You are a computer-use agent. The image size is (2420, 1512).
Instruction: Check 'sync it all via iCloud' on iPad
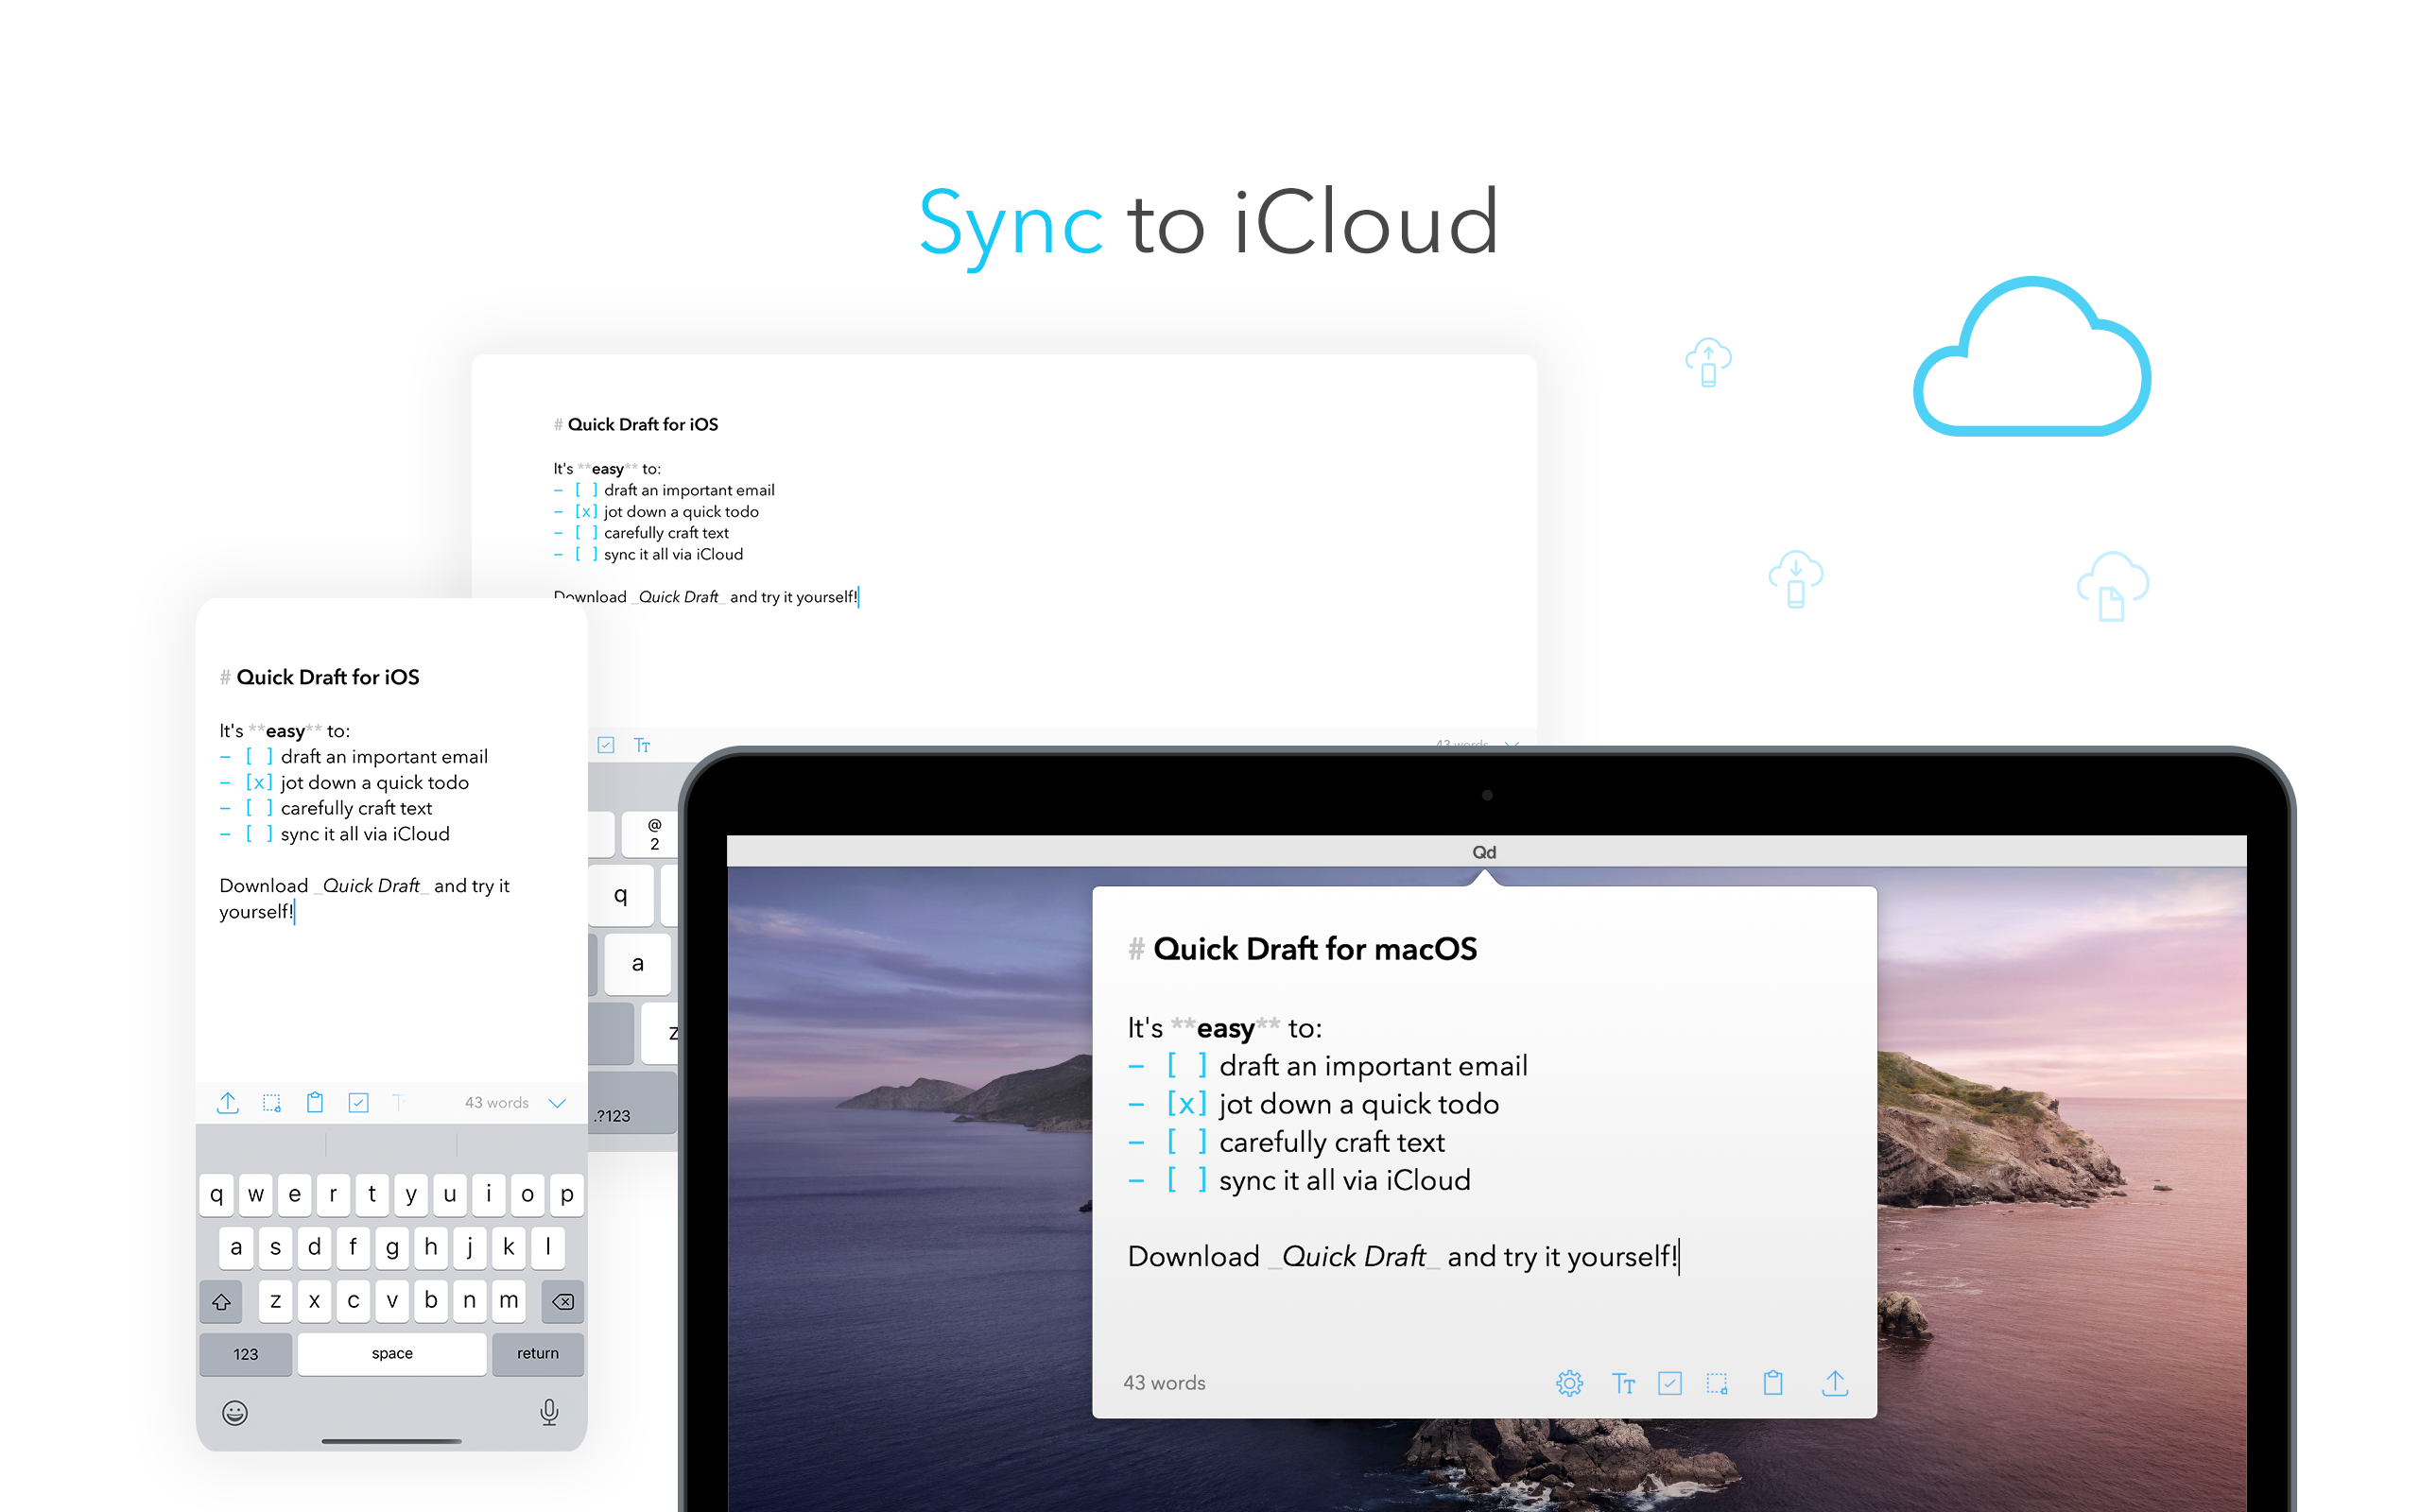(587, 554)
